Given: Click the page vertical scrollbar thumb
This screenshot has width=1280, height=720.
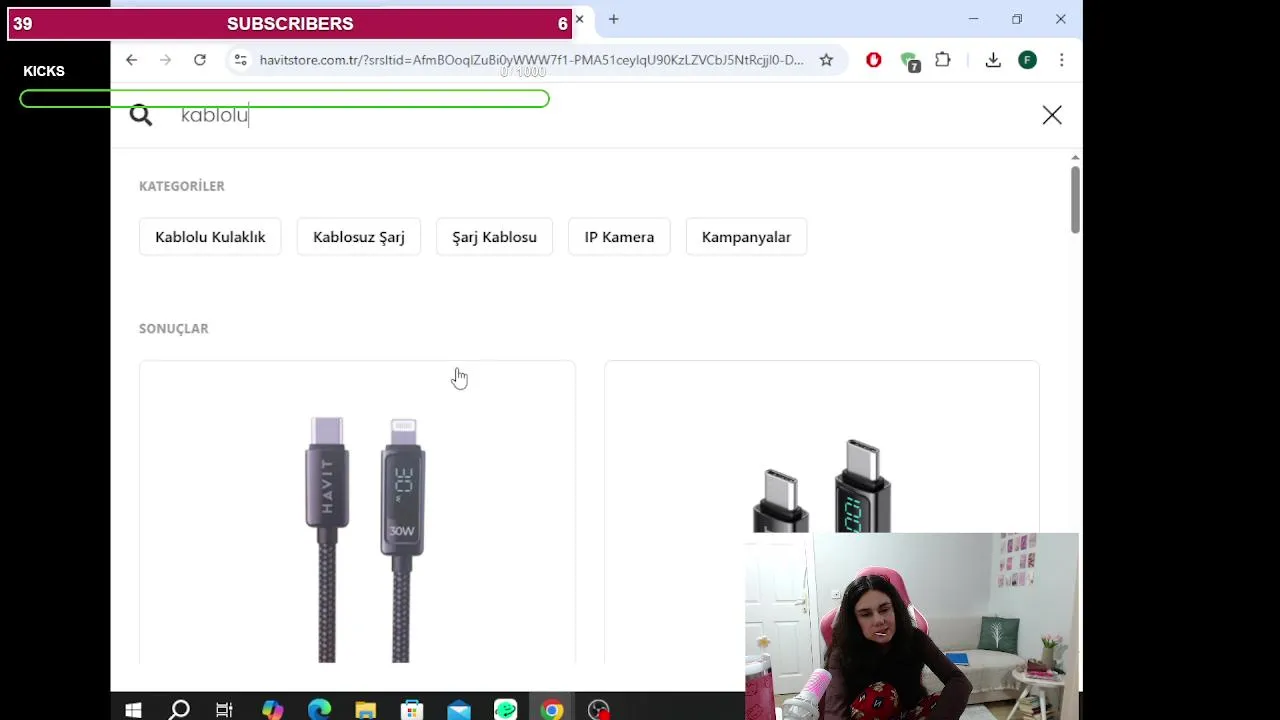Looking at the screenshot, I should [1075, 200].
